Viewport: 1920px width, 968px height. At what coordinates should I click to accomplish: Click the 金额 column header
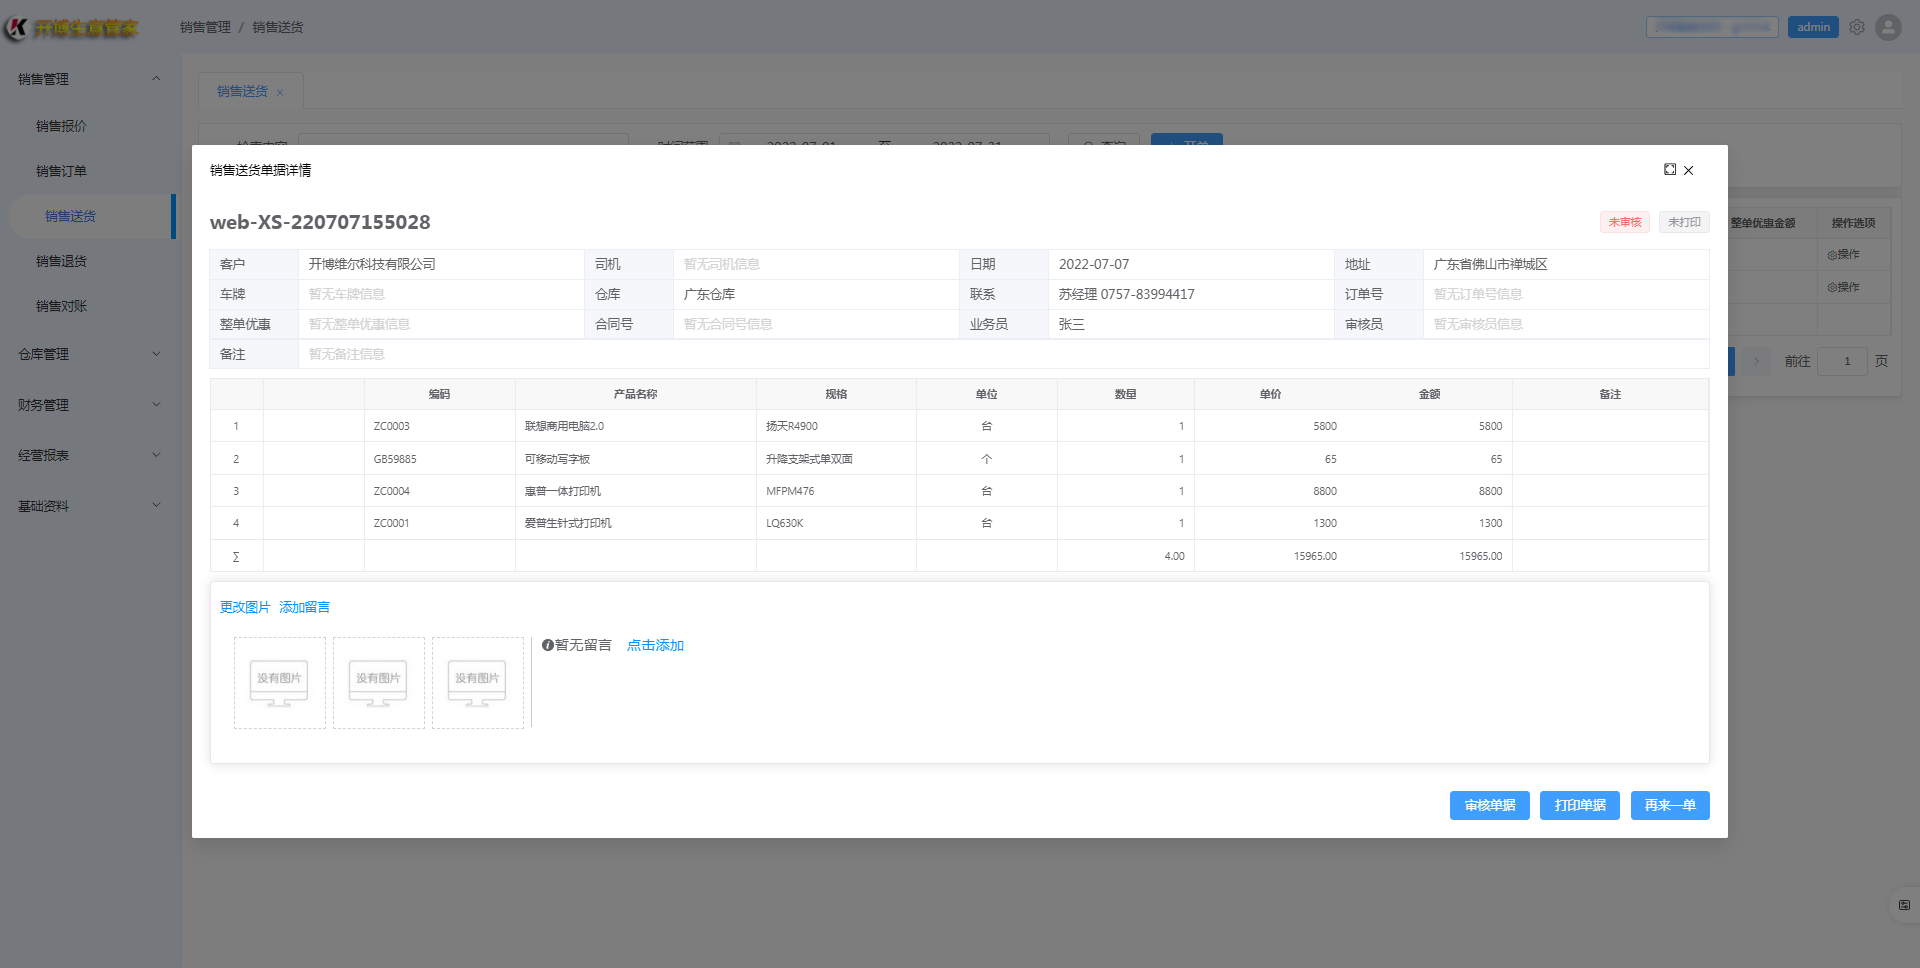[1429, 394]
